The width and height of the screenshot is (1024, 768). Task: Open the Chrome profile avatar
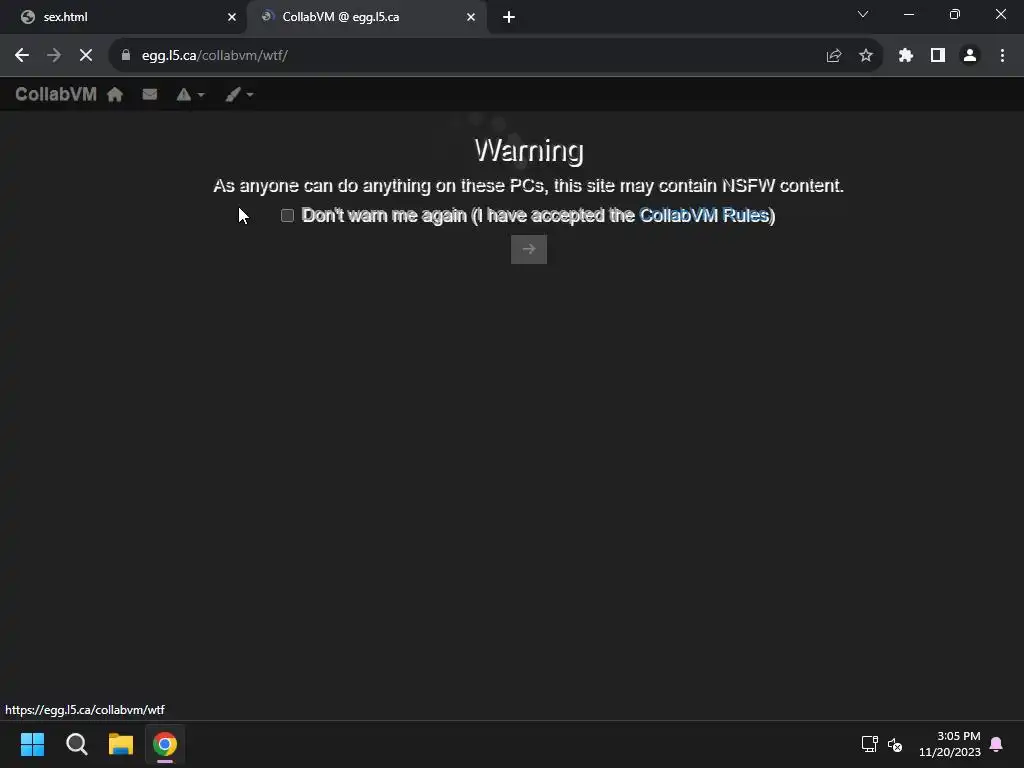pyautogui.click(x=970, y=56)
